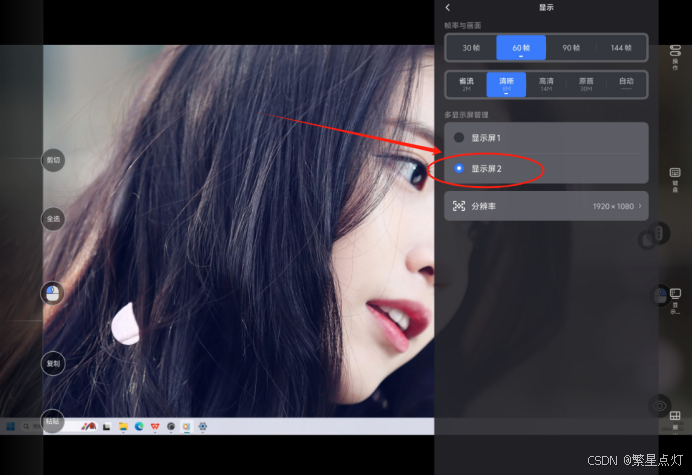The height and width of the screenshot is (475, 692).
Task: Tap the mouse mode round button
Action: point(53,293)
